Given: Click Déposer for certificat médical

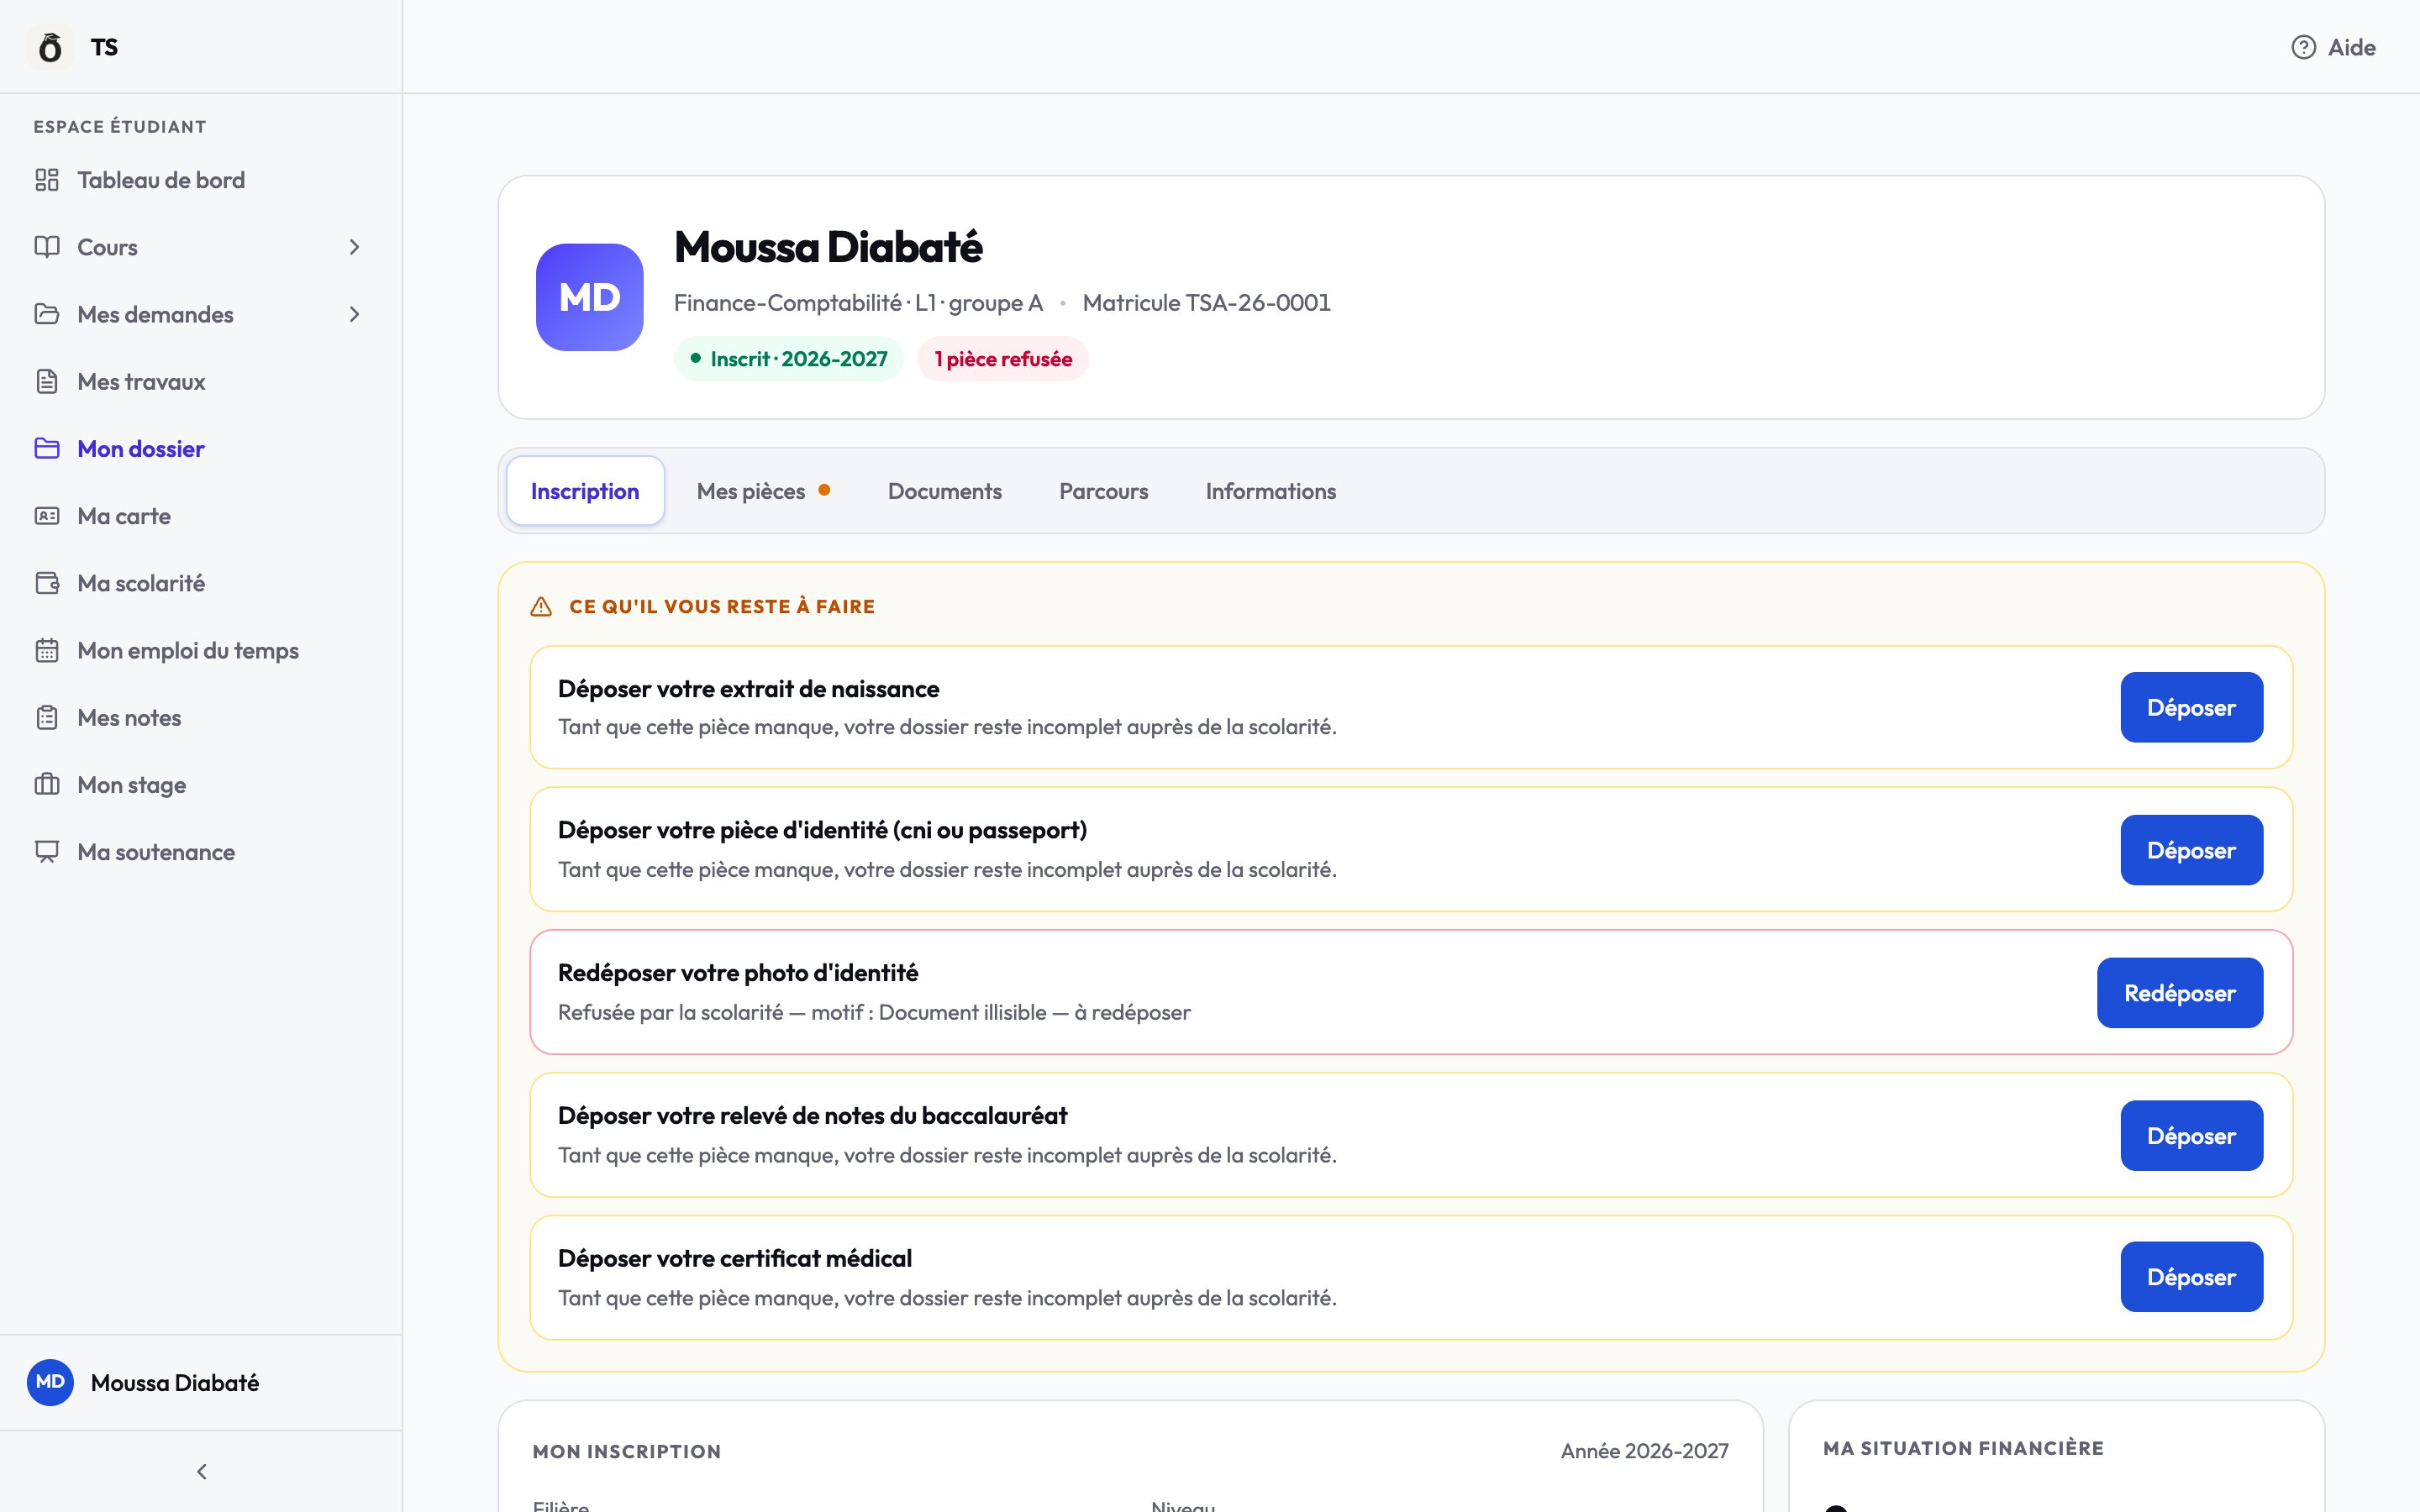Looking at the screenshot, I should (2191, 1277).
